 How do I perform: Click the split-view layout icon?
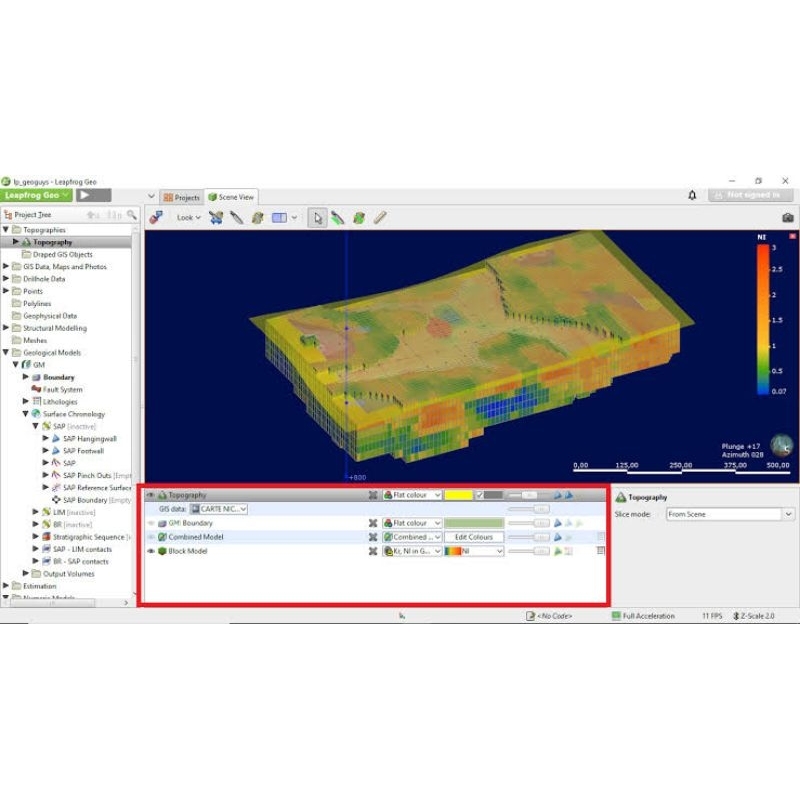click(279, 218)
